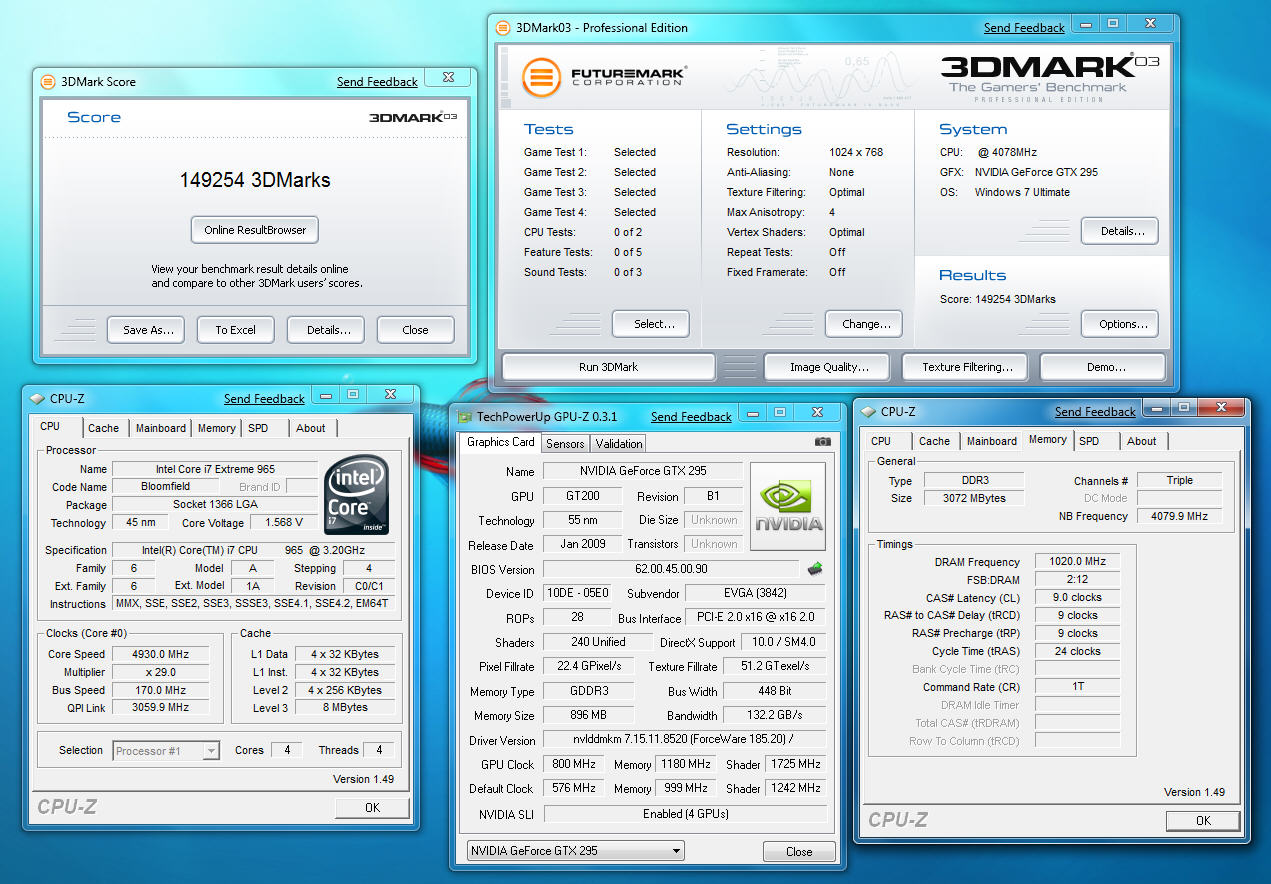This screenshot has width=1271, height=884.
Task: Click the NB Frequency value 4079.9 MHz
Action: [1179, 517]
